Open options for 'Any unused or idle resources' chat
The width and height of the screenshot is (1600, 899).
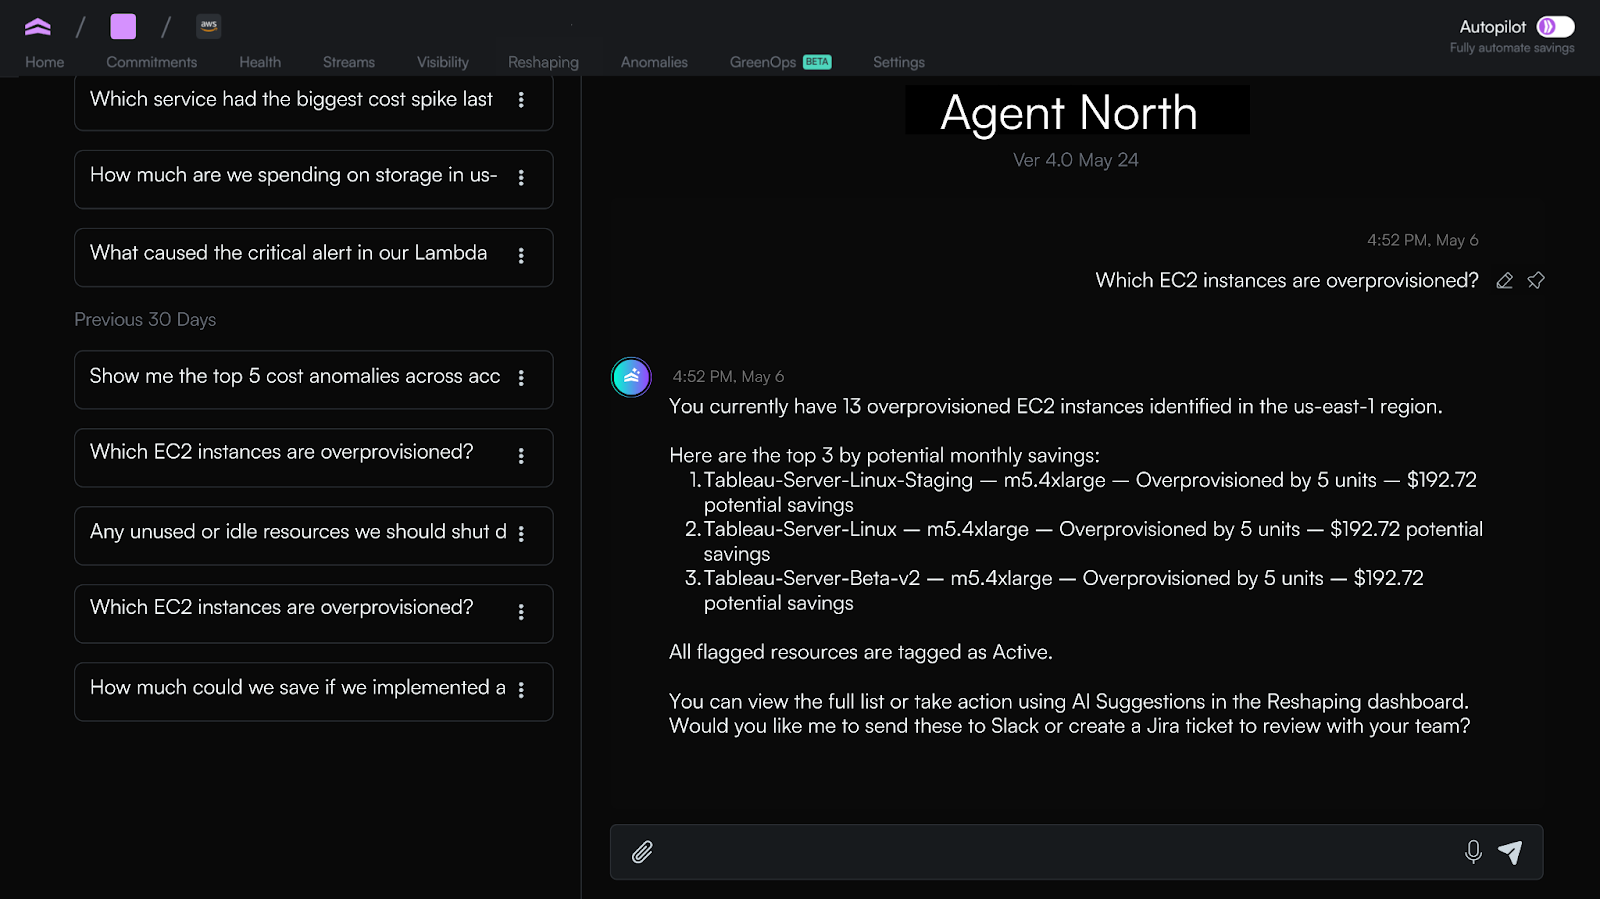click(x=521, y=534)
